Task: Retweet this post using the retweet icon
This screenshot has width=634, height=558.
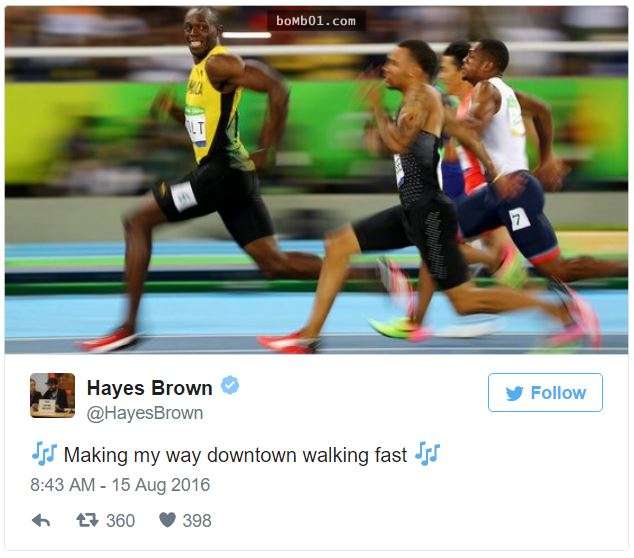Action: pyautogui.click(x=87, y=520)
